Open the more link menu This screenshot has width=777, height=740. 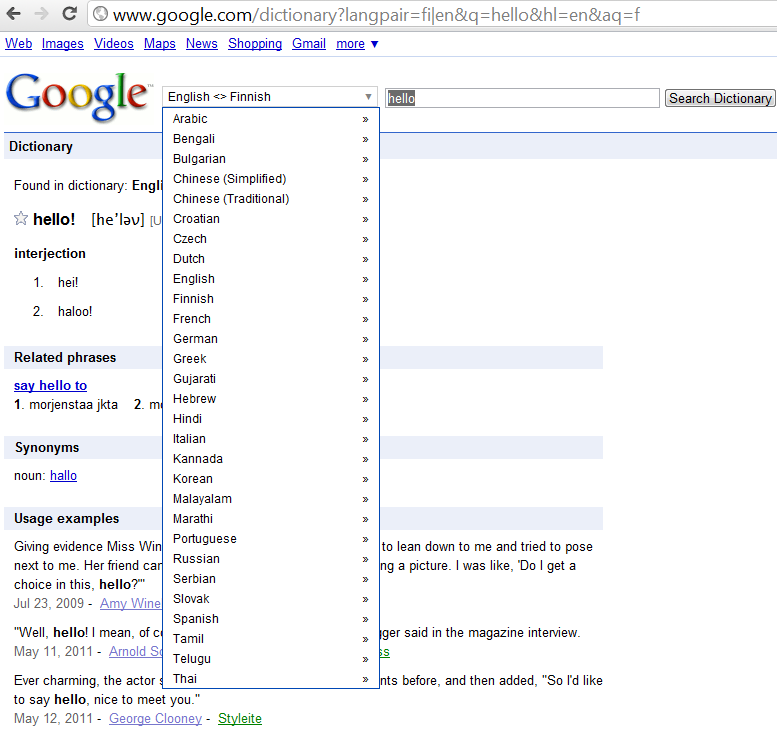(x=350, y=44)
